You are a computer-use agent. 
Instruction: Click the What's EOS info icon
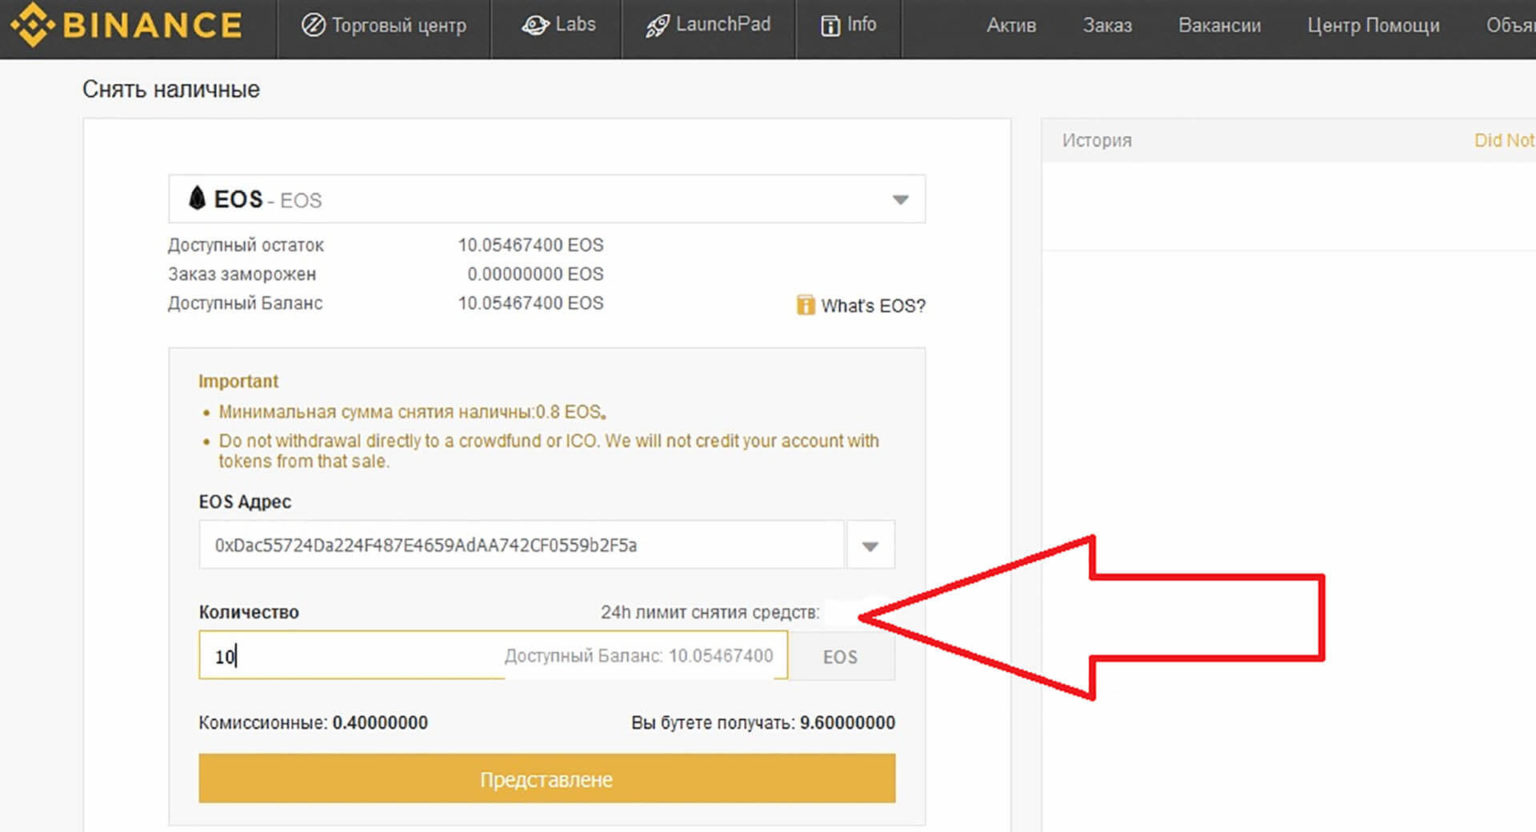tap(805, 305)
